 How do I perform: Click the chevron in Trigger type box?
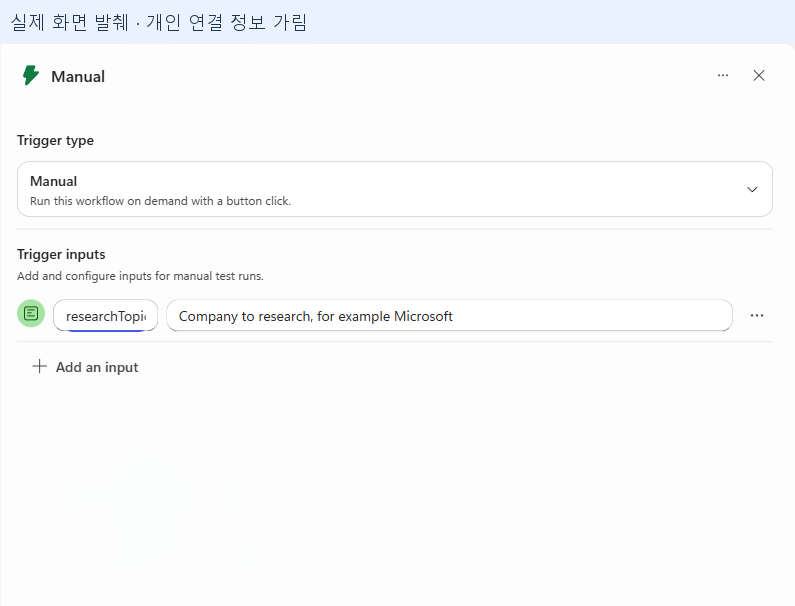pyautogui.click(x=752, y=190)
